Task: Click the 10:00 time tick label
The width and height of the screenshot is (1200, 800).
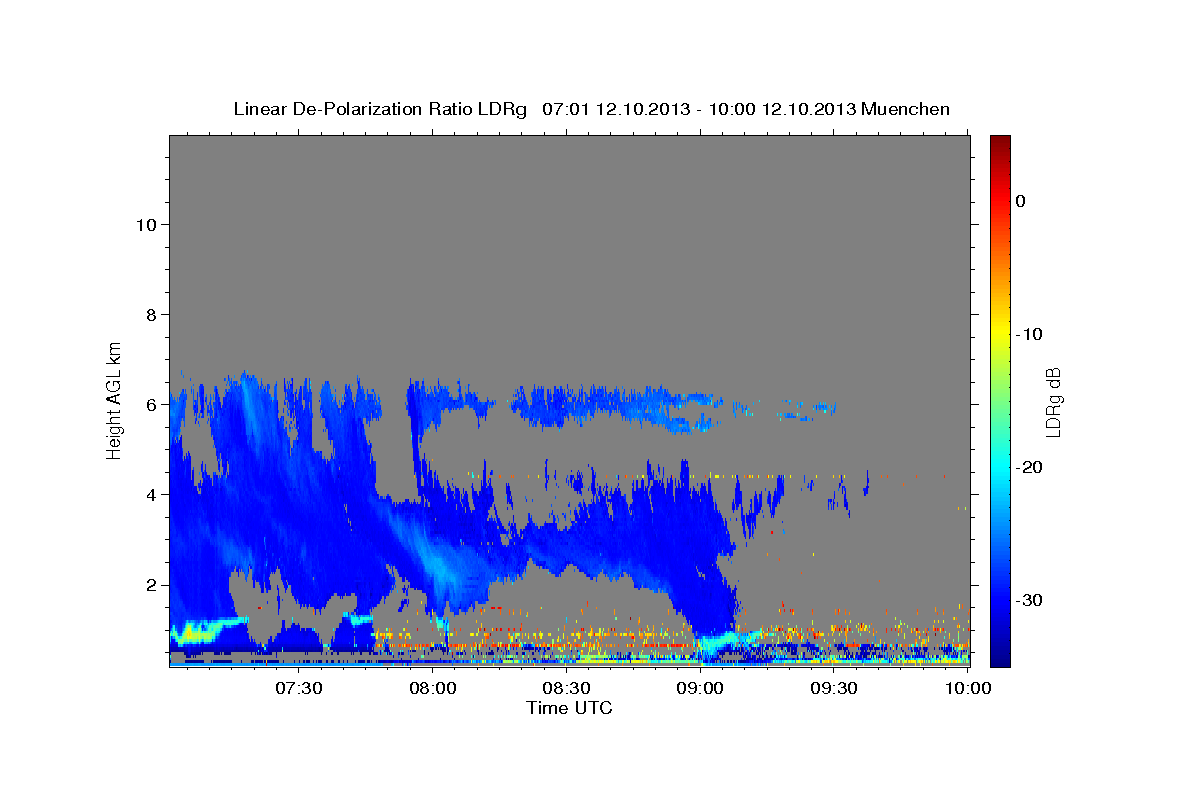Action: [968, 689]
